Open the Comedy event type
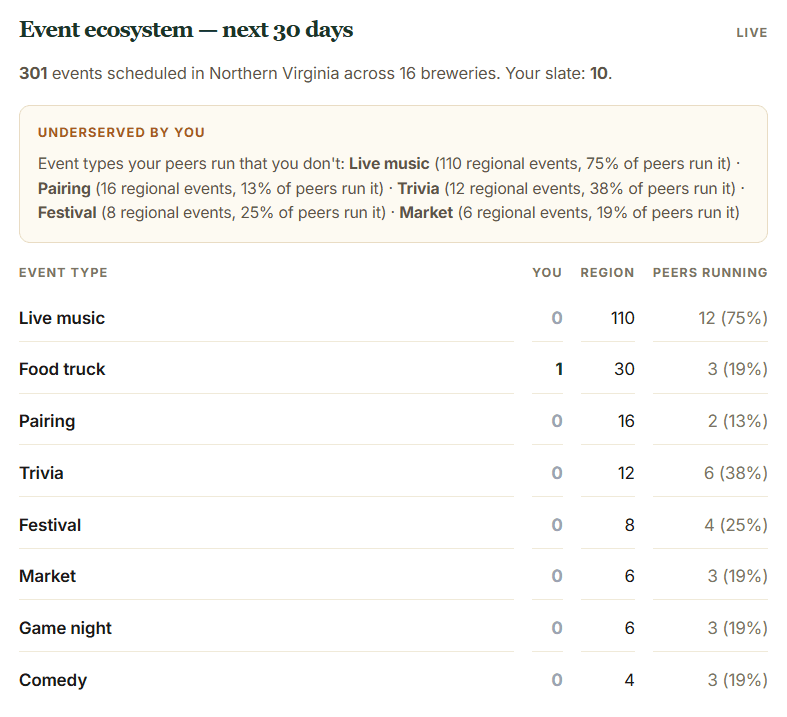Image resolution: width=787 pixels, height=717 pixels. 53,680
